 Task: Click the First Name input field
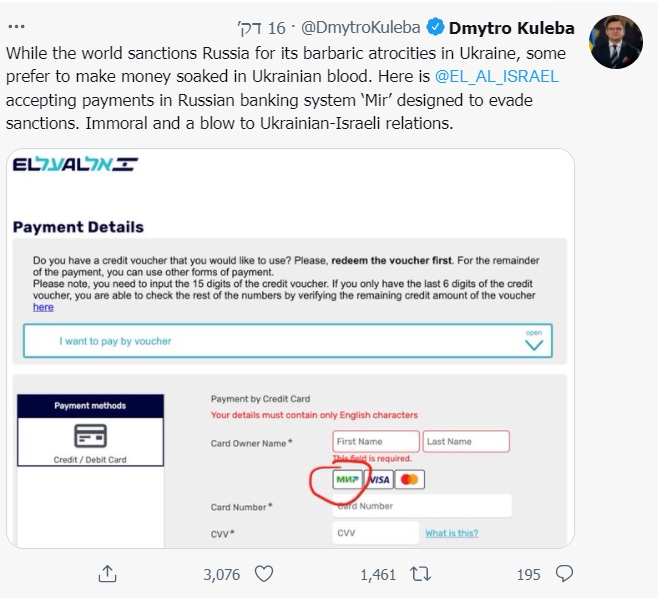pyautogui.click(x=375, y=441)
